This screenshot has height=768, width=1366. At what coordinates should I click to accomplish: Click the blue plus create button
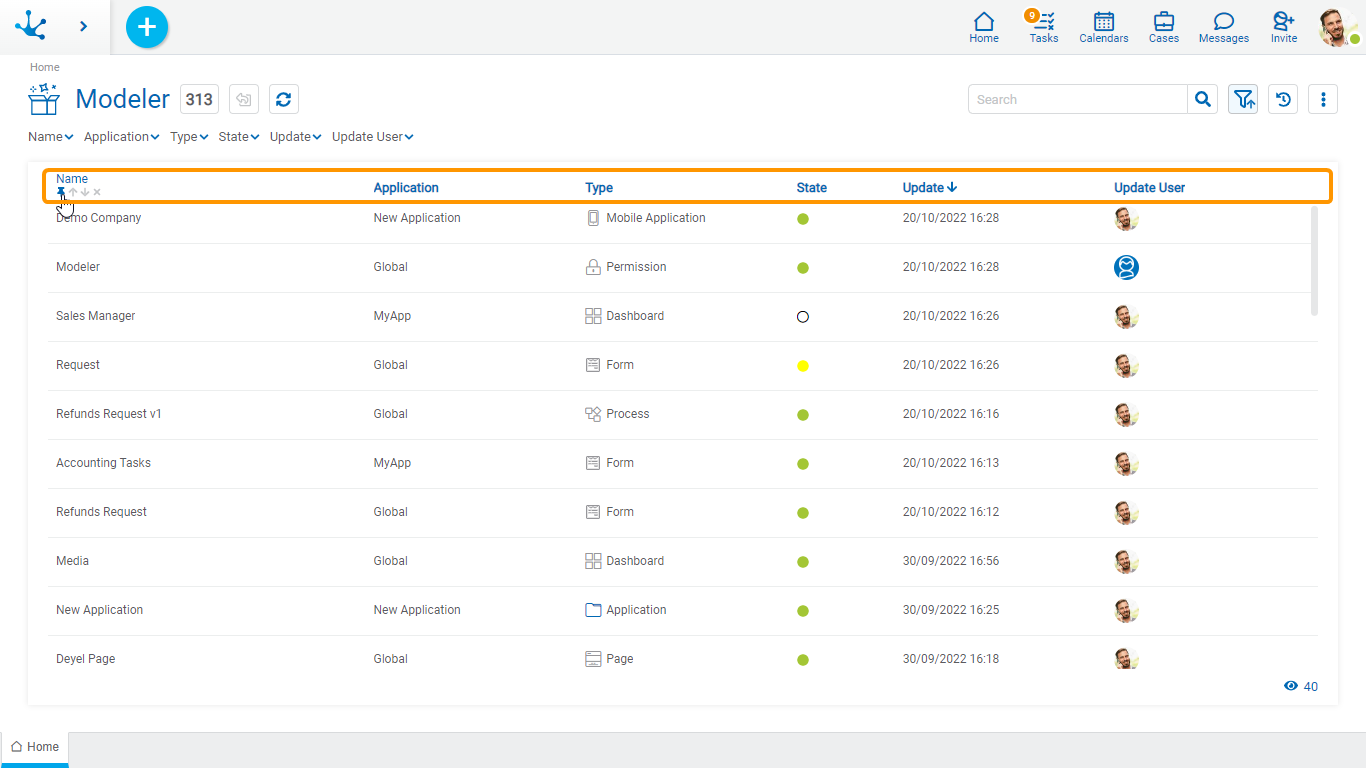coord(147,27)
